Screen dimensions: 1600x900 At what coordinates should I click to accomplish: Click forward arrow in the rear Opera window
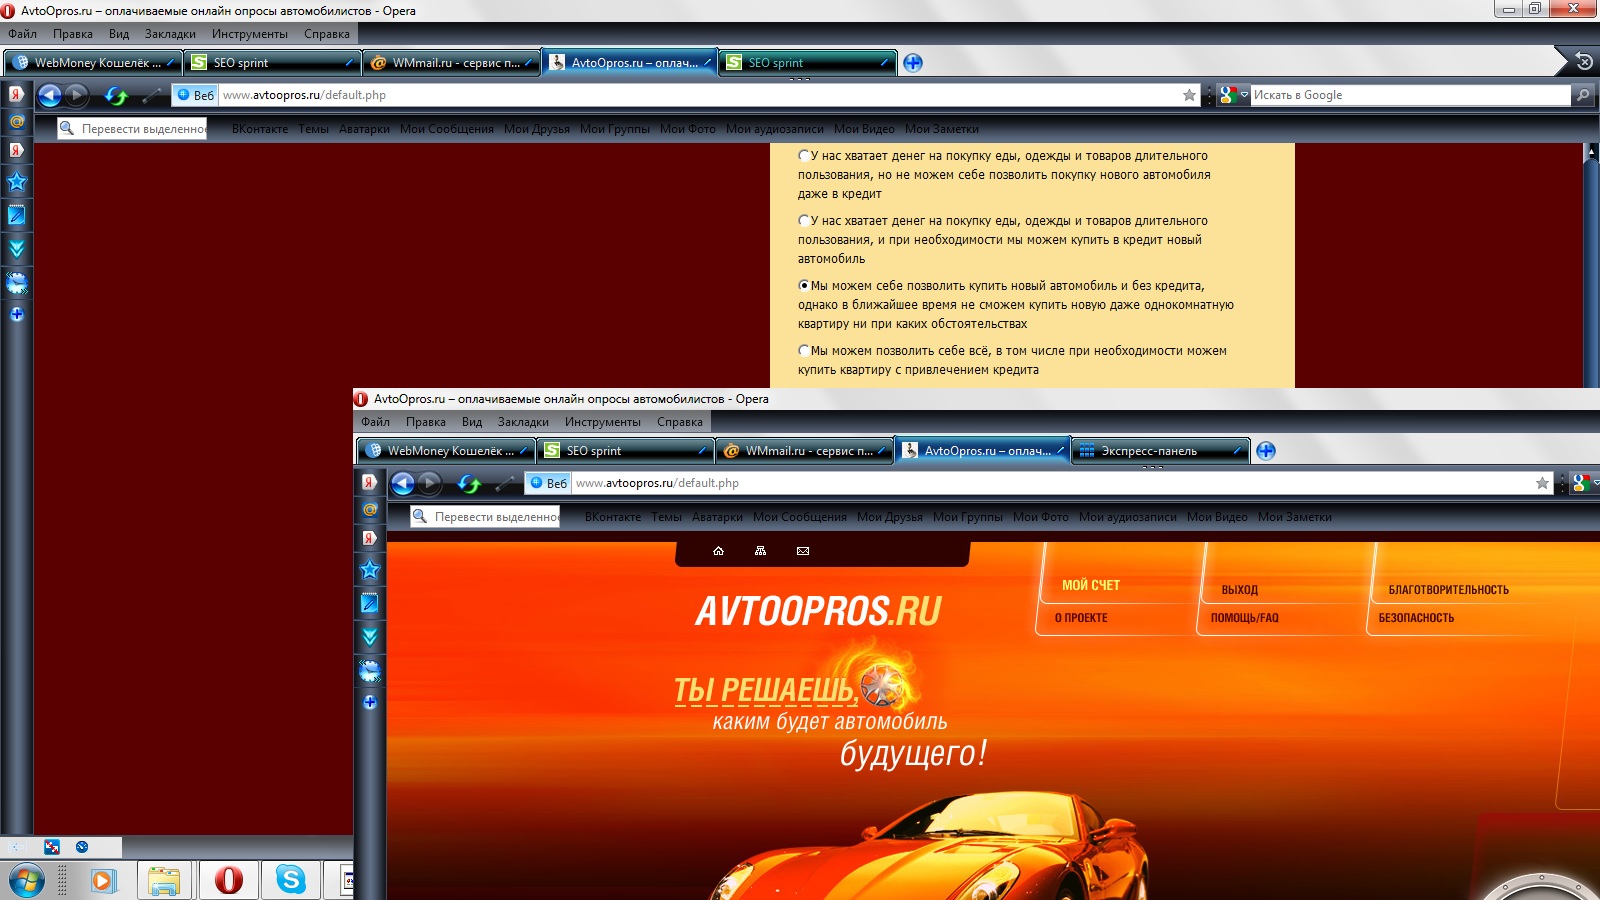tap(77, 95)
